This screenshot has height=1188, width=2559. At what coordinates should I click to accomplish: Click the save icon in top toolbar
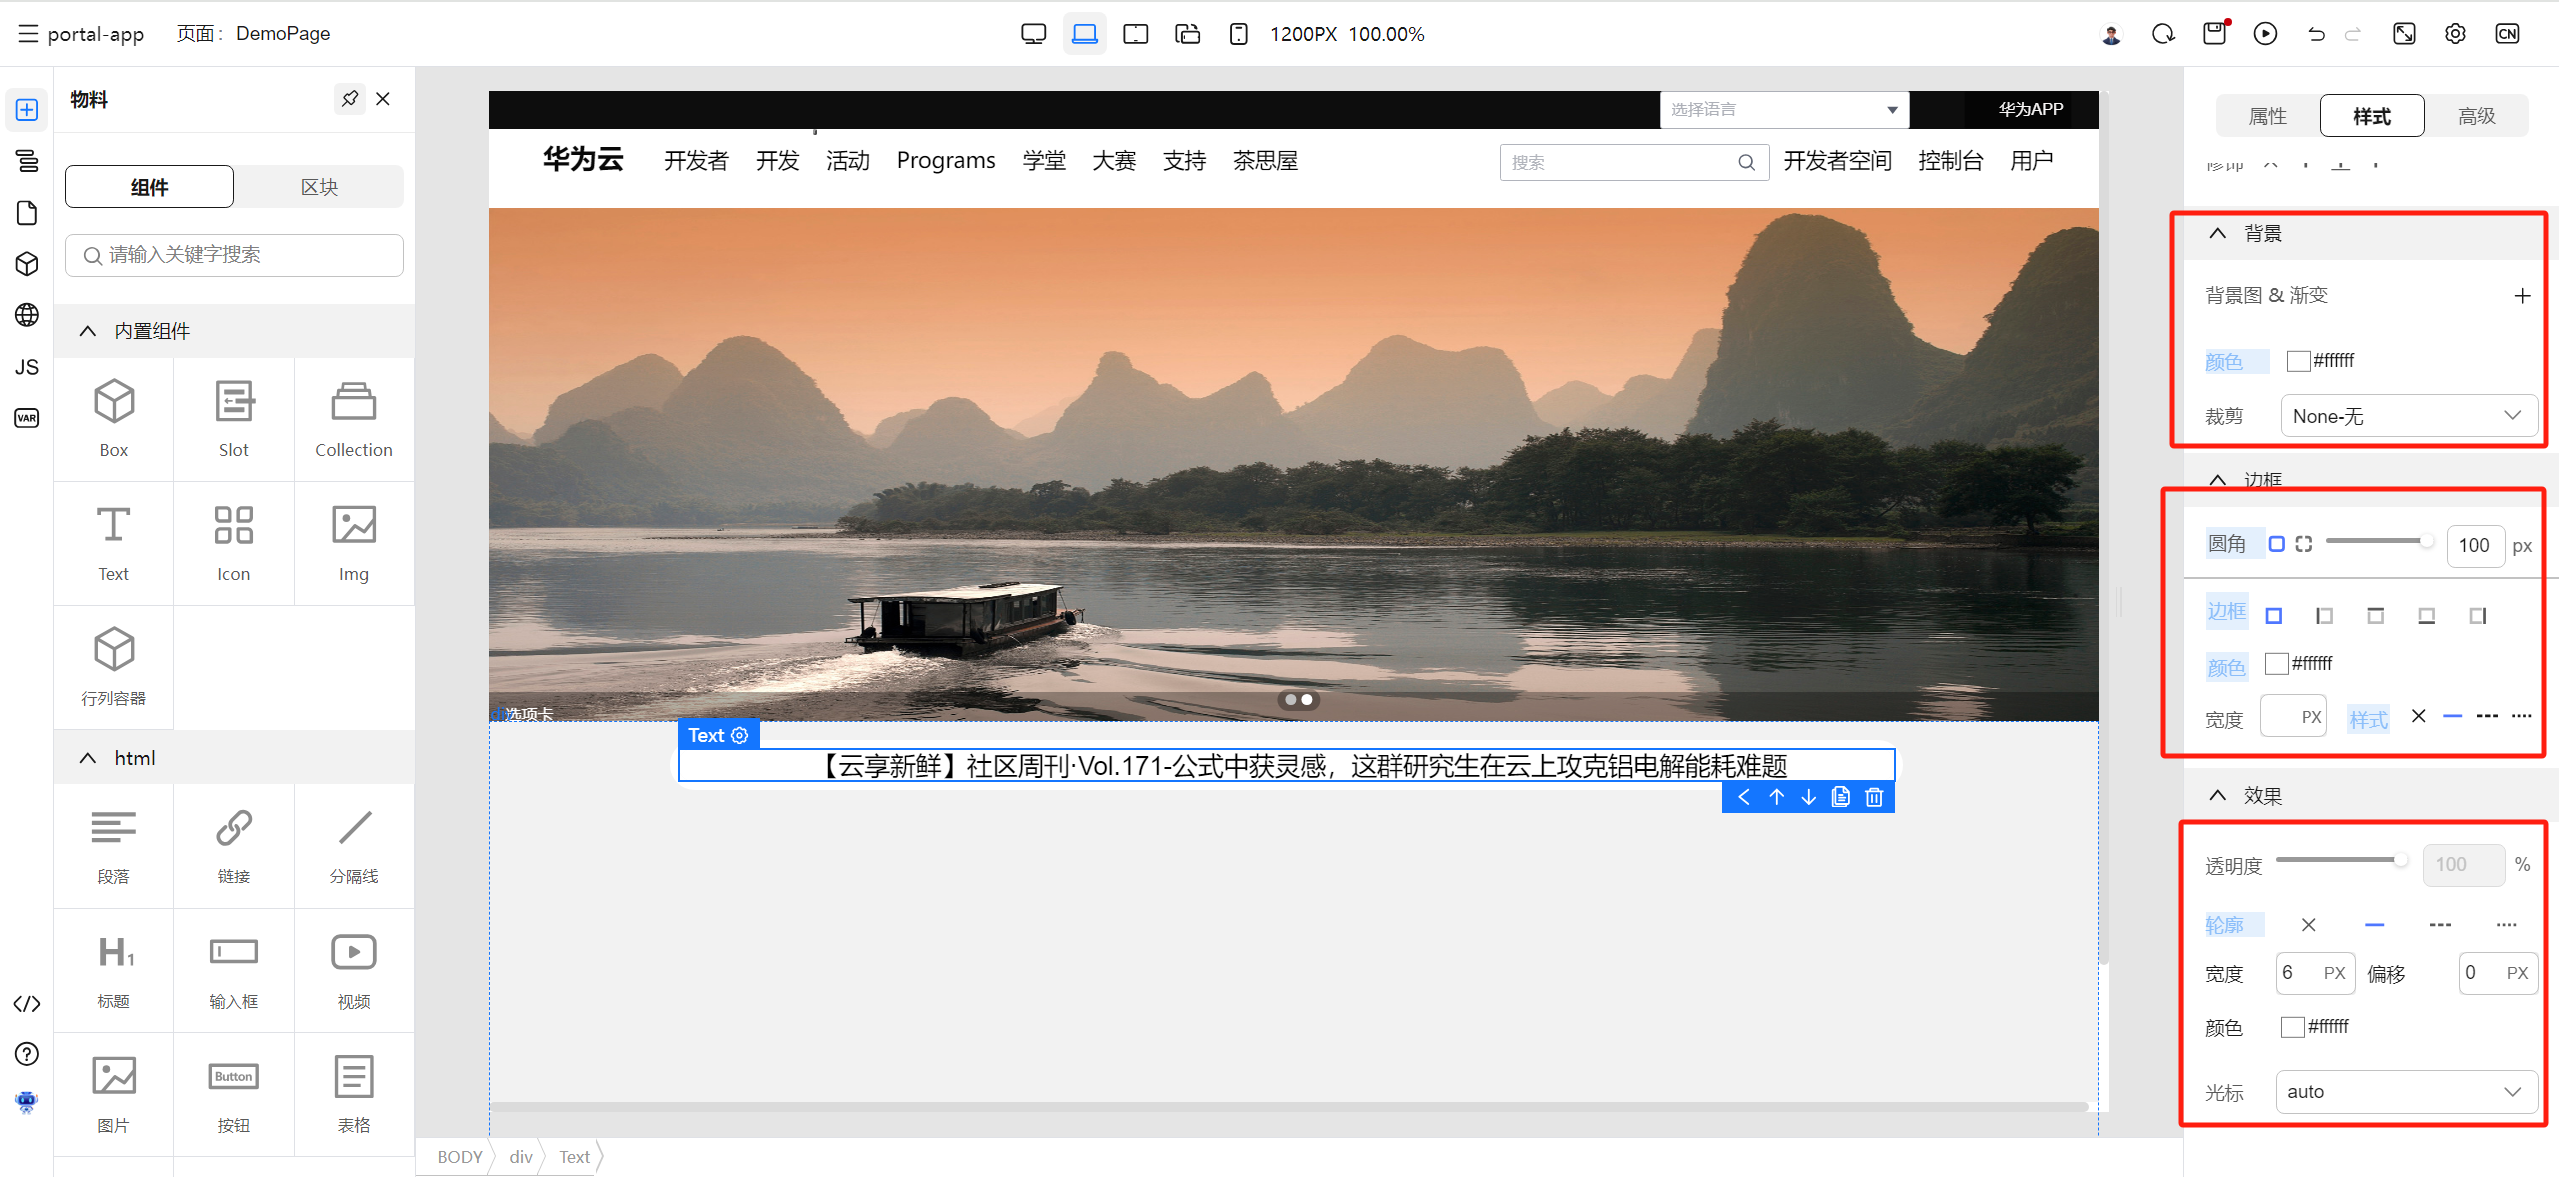(x=2214, y=34)
